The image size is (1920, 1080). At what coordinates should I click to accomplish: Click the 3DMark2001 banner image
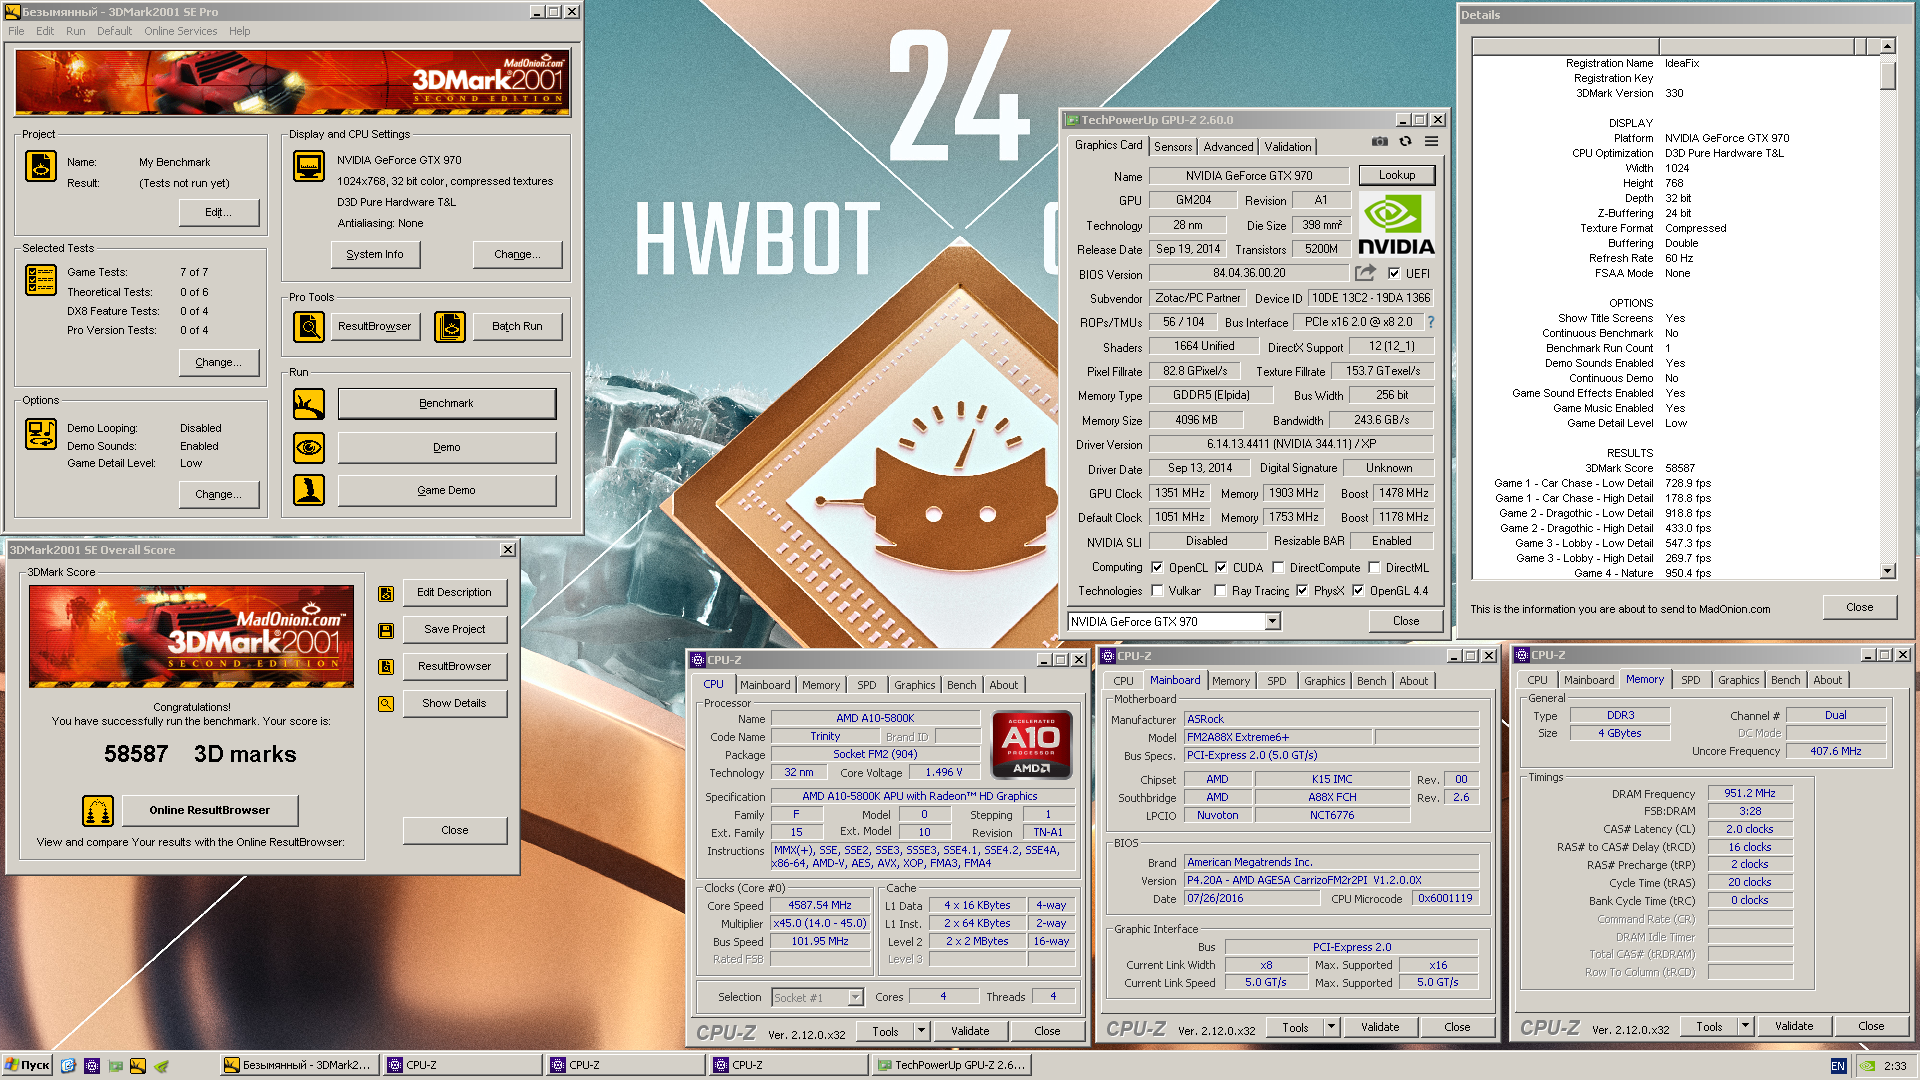point(293,82)
